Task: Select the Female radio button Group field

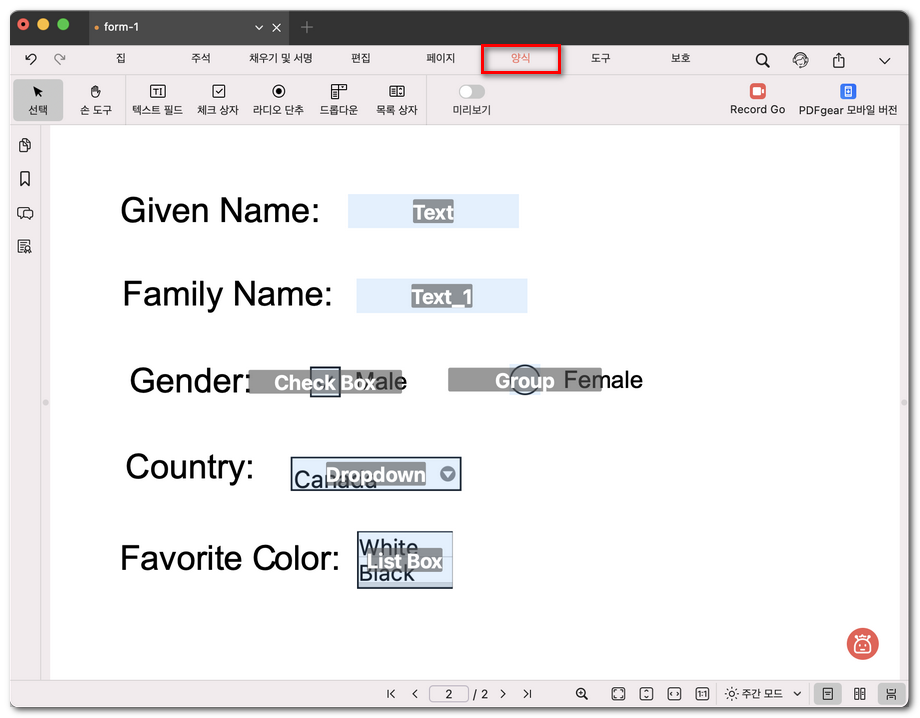Action: point(524,380)
